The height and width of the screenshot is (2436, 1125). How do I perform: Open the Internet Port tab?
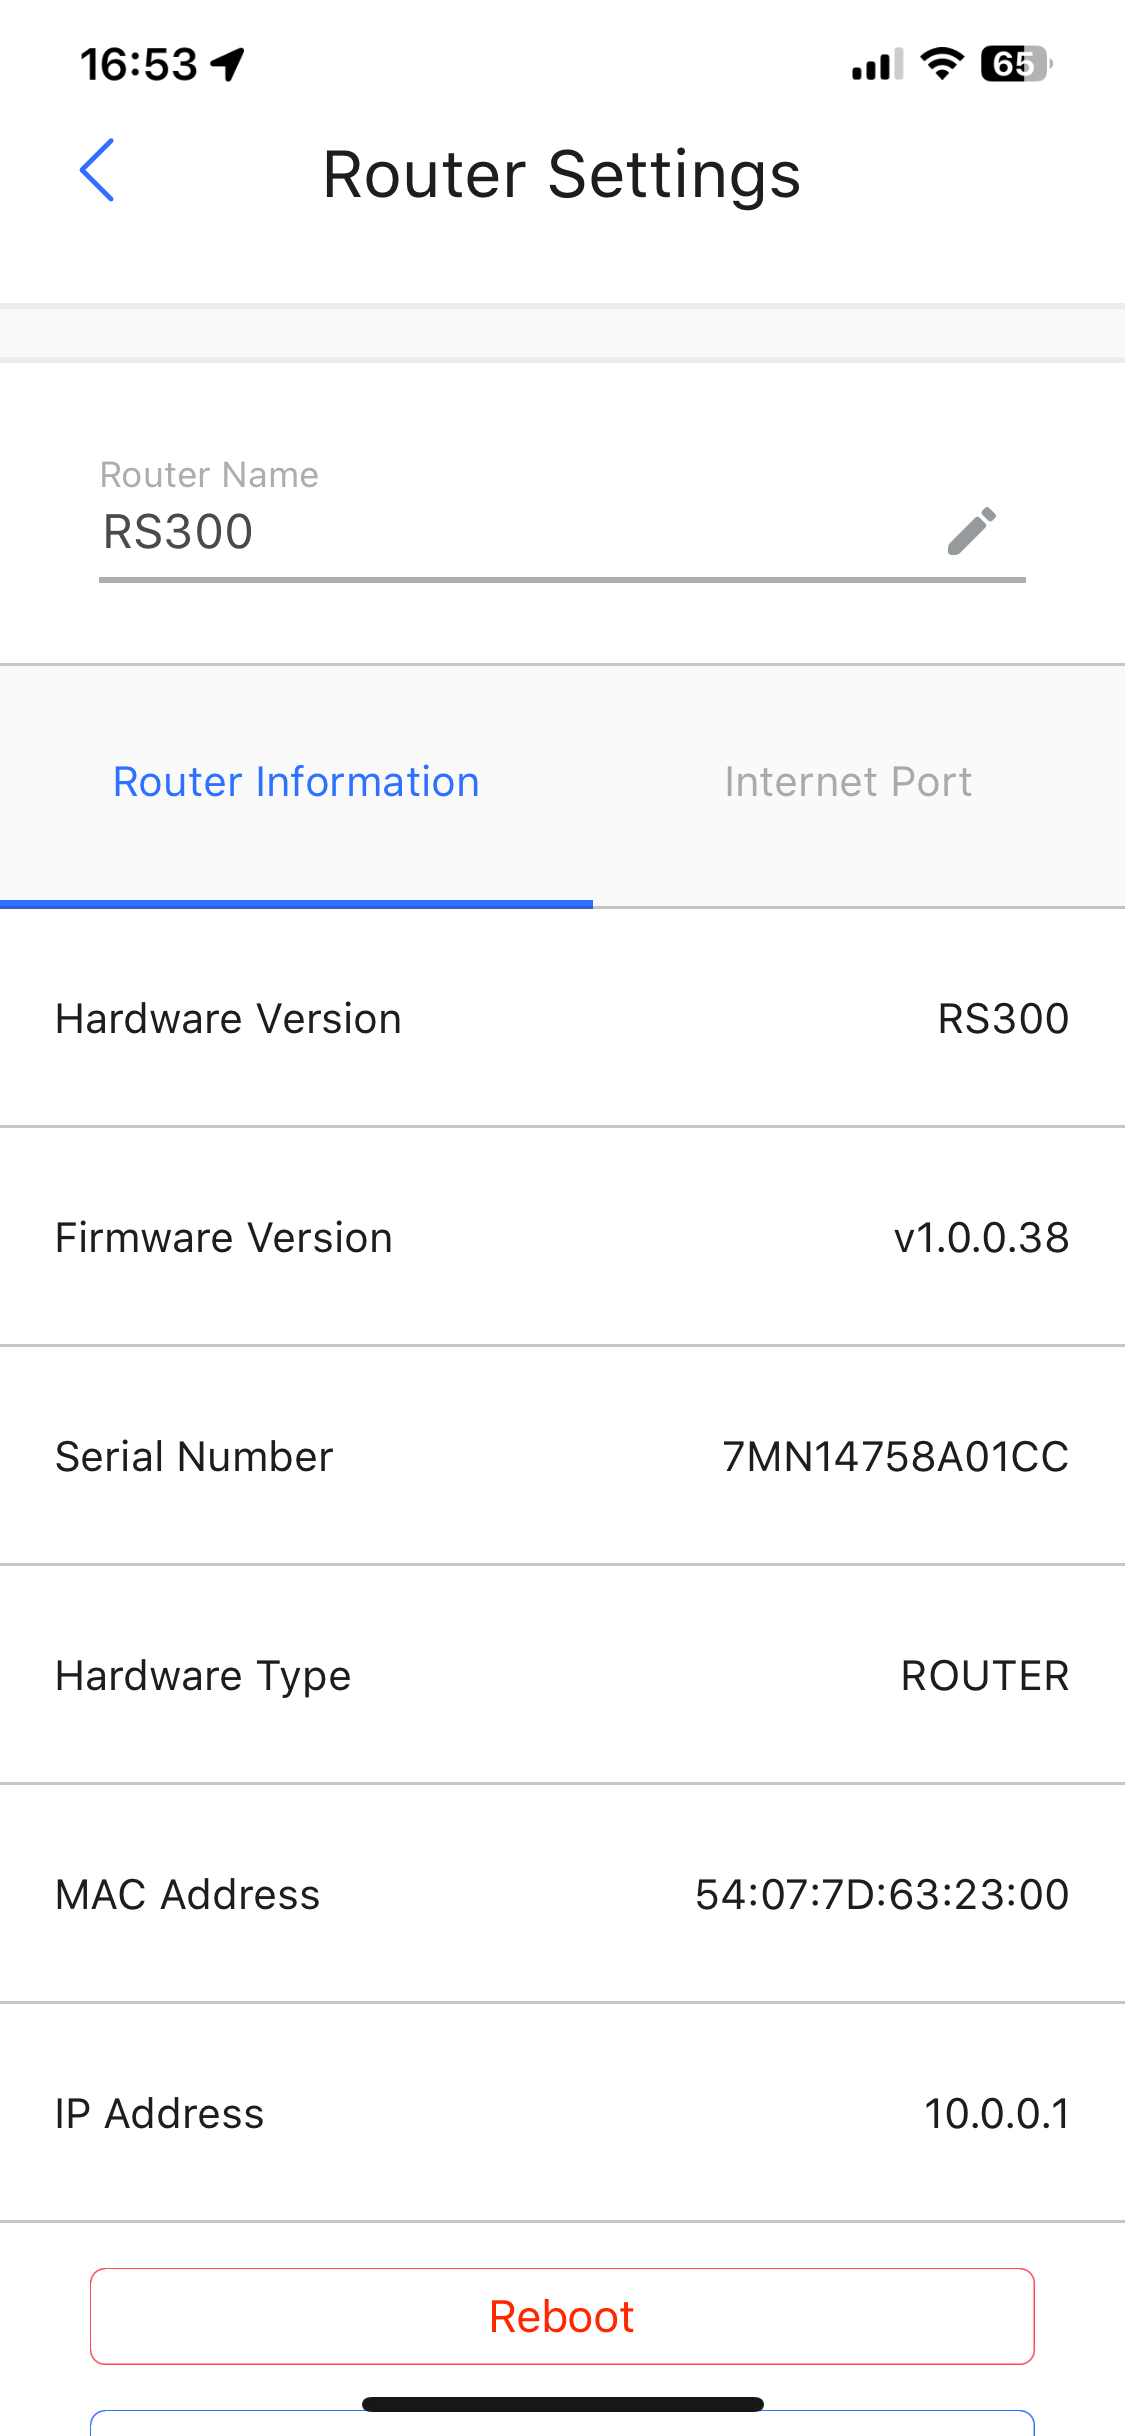tap(848, 782)
